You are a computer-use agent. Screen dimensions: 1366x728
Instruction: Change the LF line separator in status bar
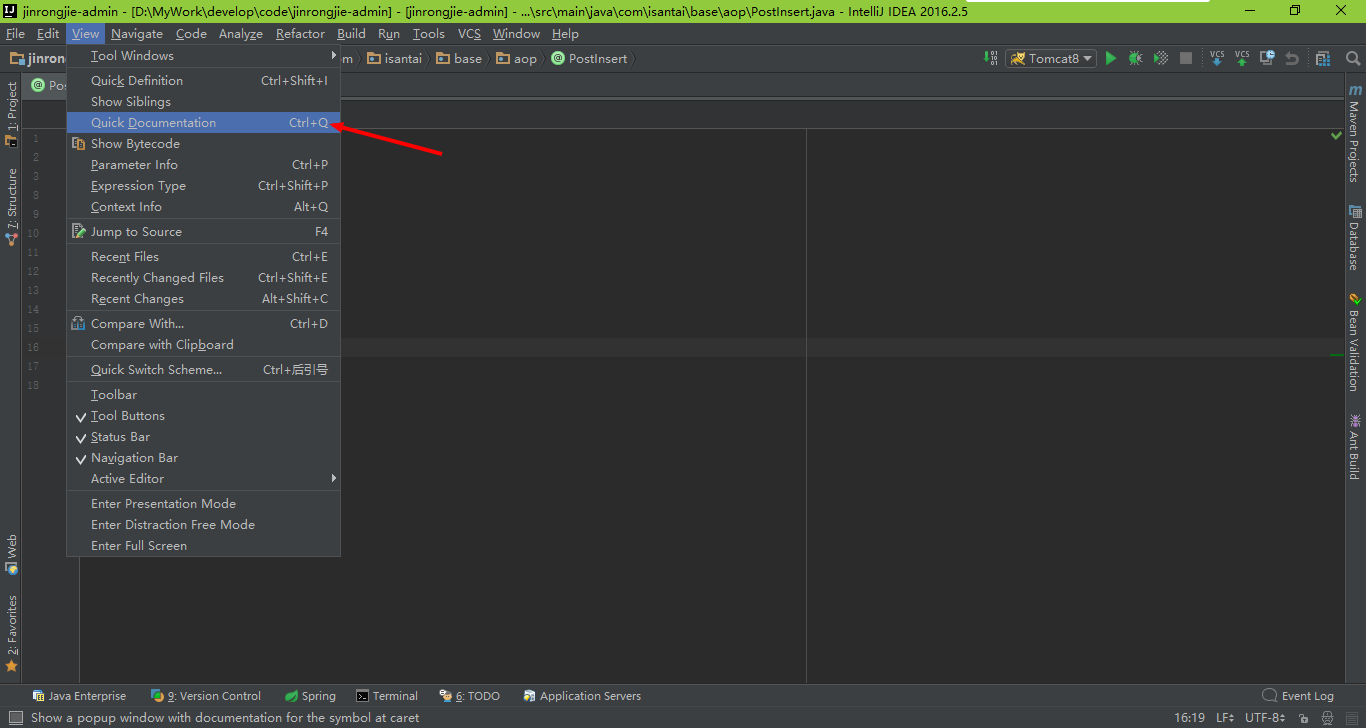click(1226, 718)
